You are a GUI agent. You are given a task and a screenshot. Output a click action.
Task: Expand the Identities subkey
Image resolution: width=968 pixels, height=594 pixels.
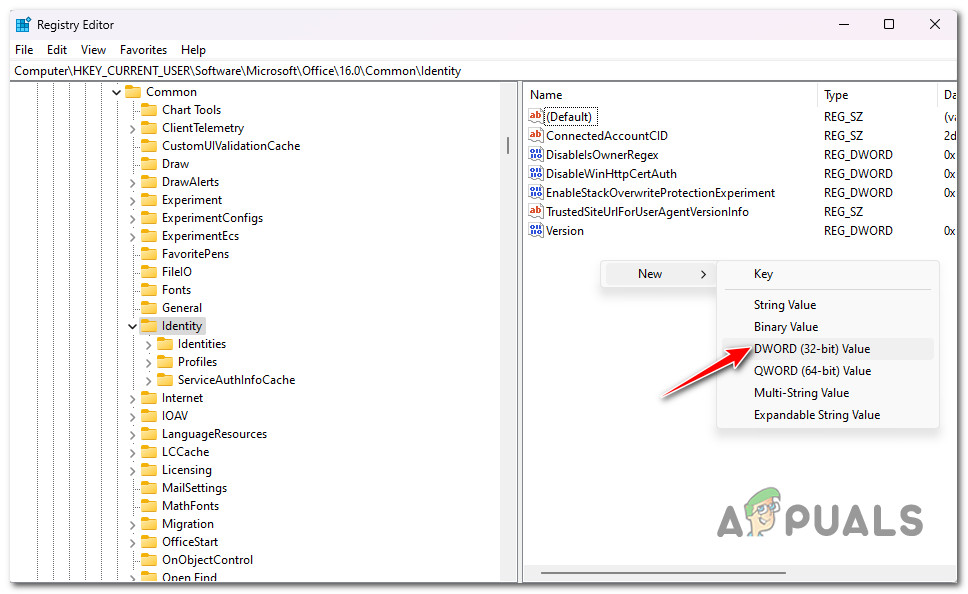coord(148,345)
